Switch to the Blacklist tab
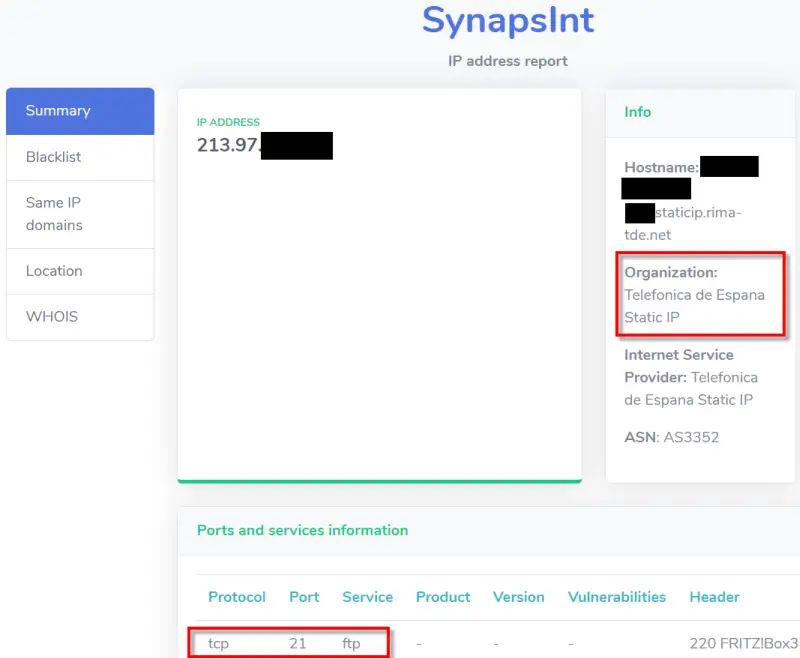This screenshot has height=658, width=800. 54,157
